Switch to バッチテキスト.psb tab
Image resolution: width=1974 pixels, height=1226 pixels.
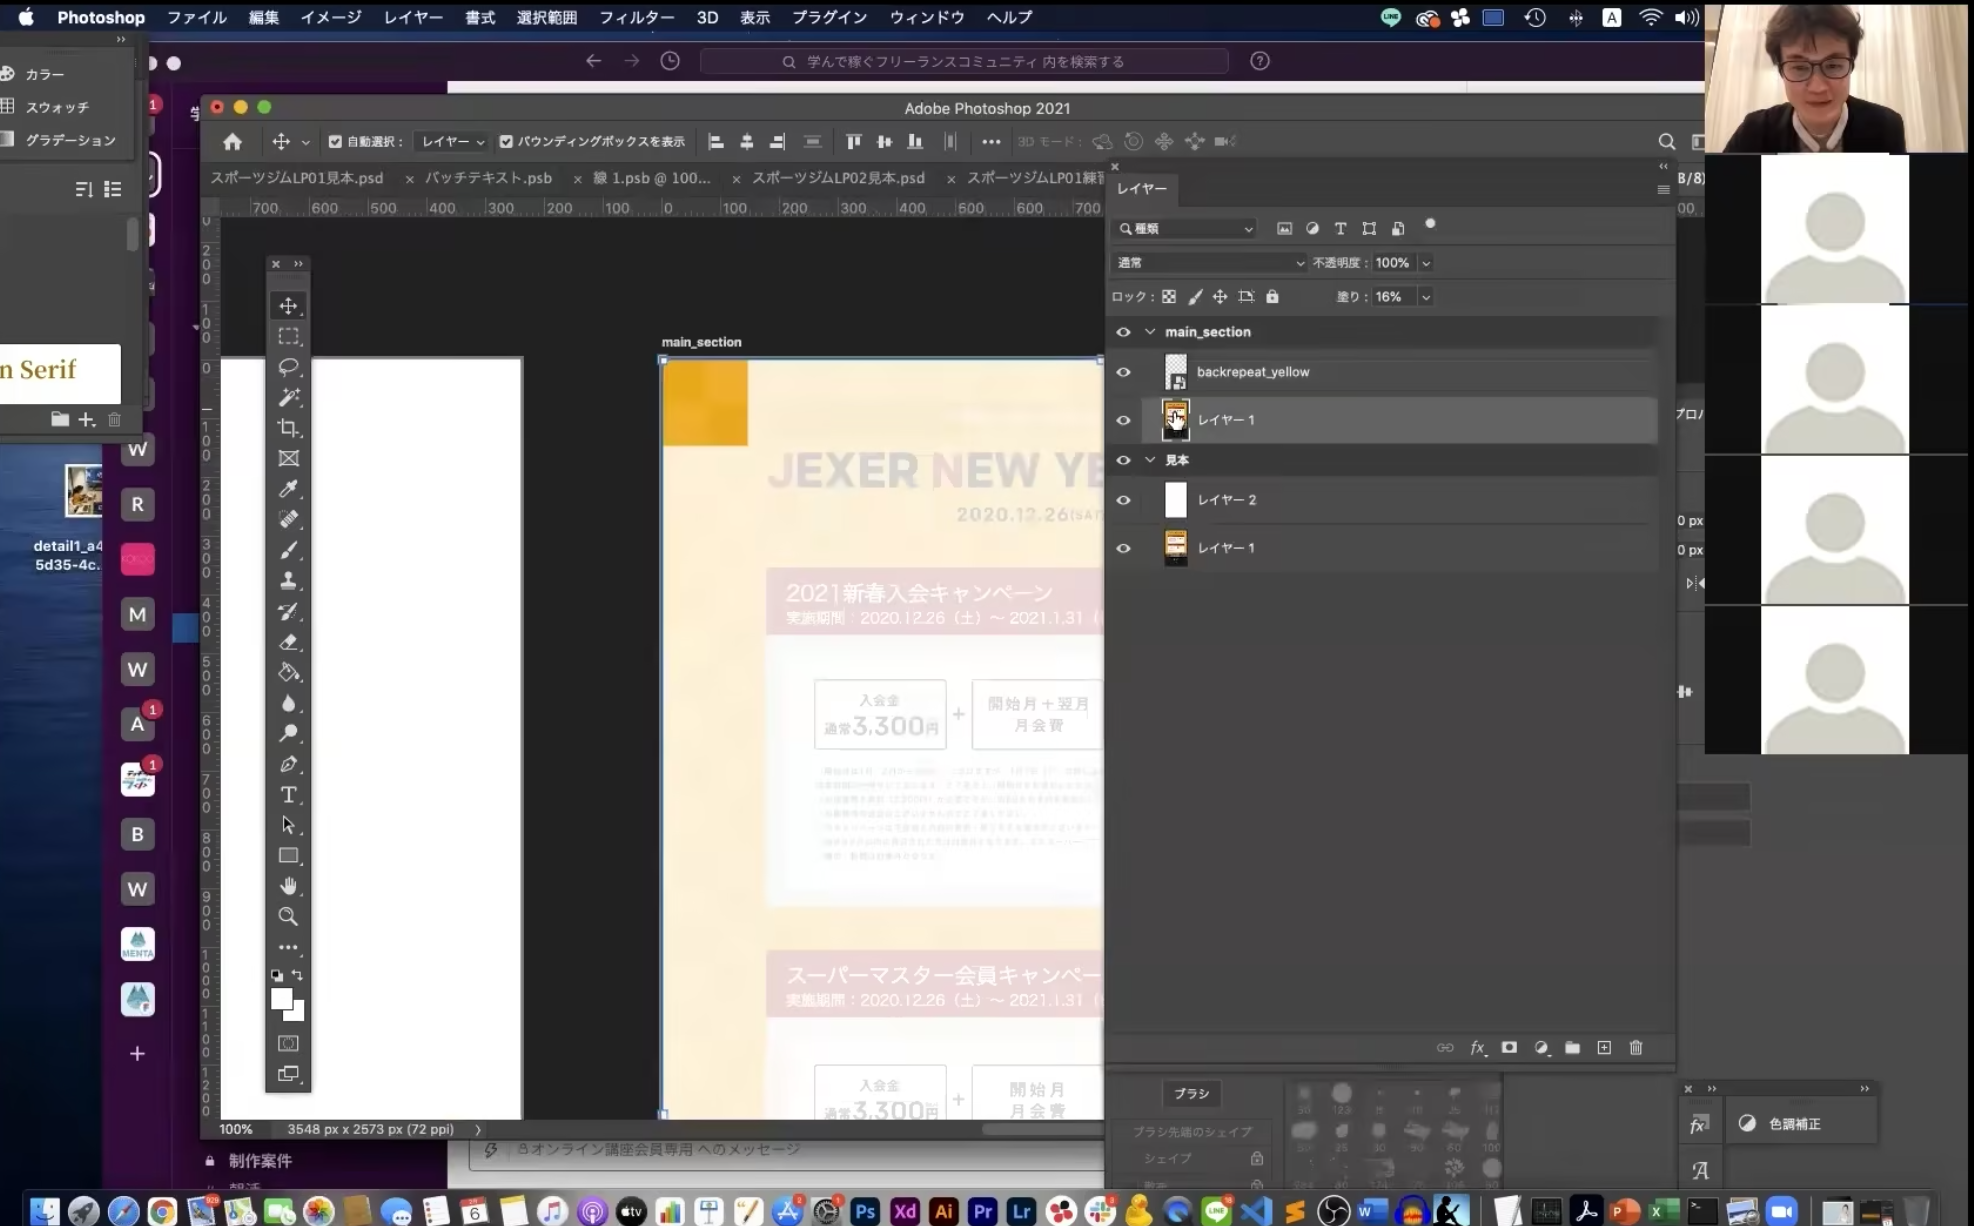click(488, 178)
